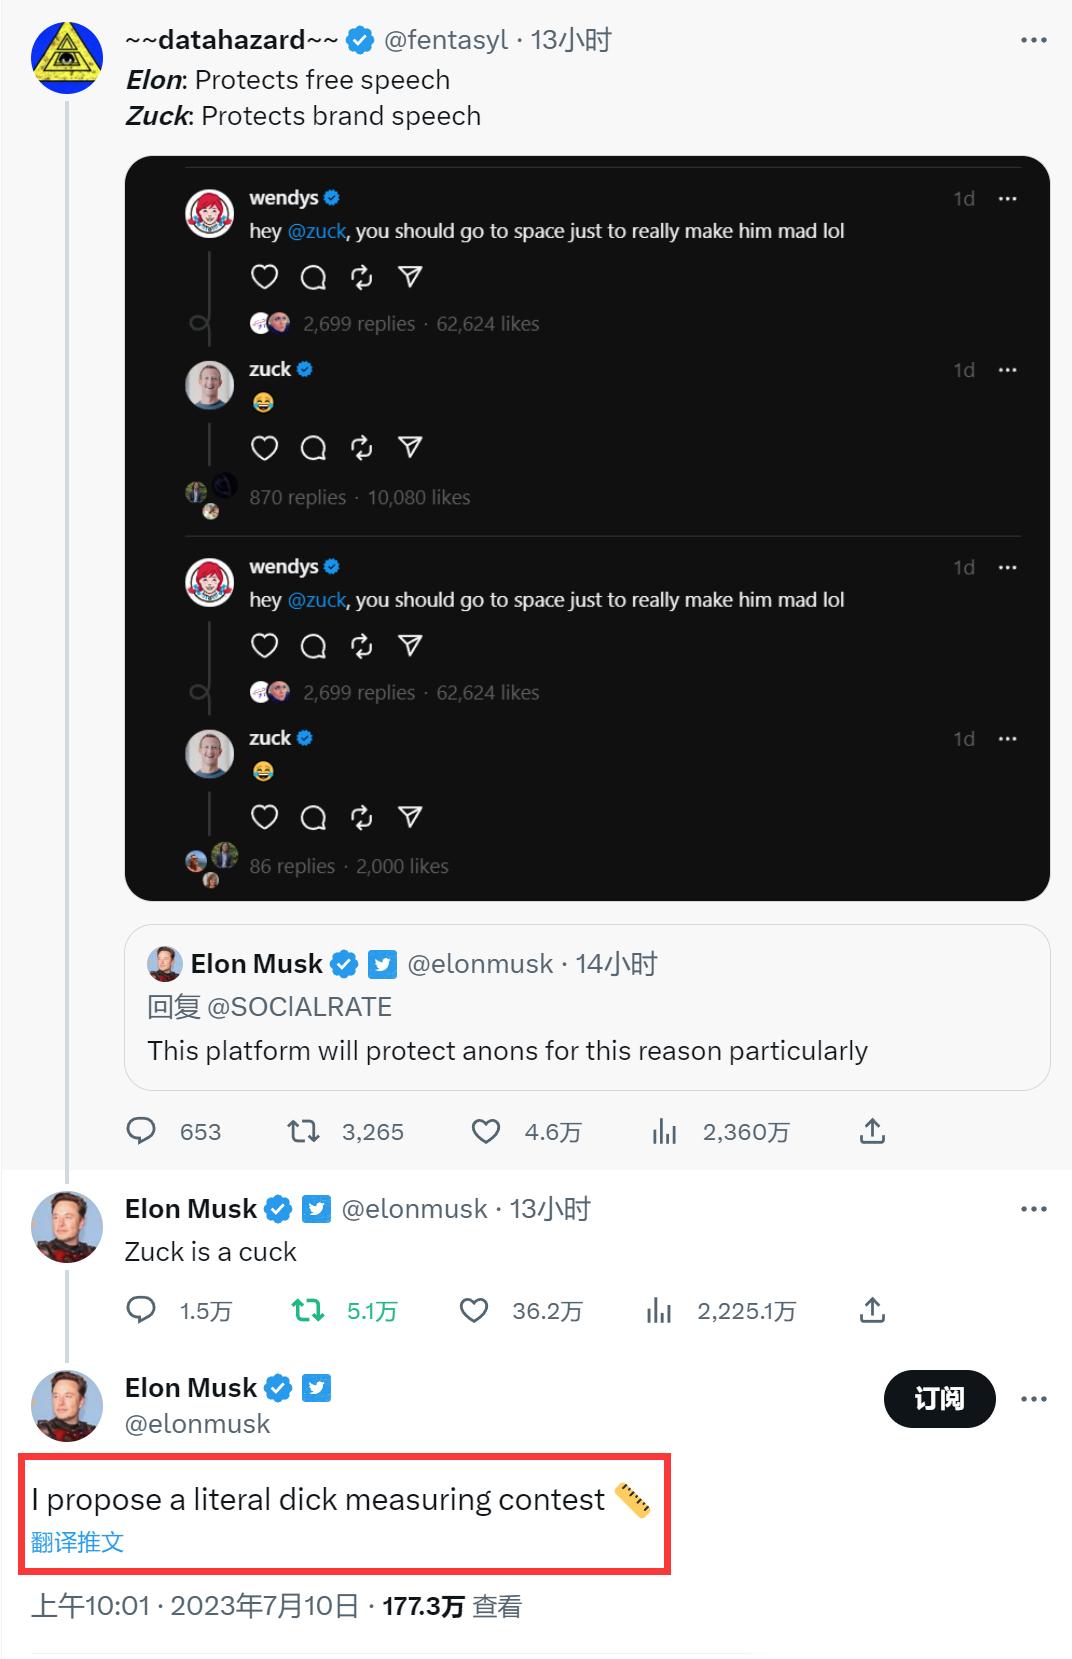Image resolution: width=1072 pixels, height=1659 pixels.
Task: Open view stats for "Zuck is a cuck"
Action: (660, 1310)
